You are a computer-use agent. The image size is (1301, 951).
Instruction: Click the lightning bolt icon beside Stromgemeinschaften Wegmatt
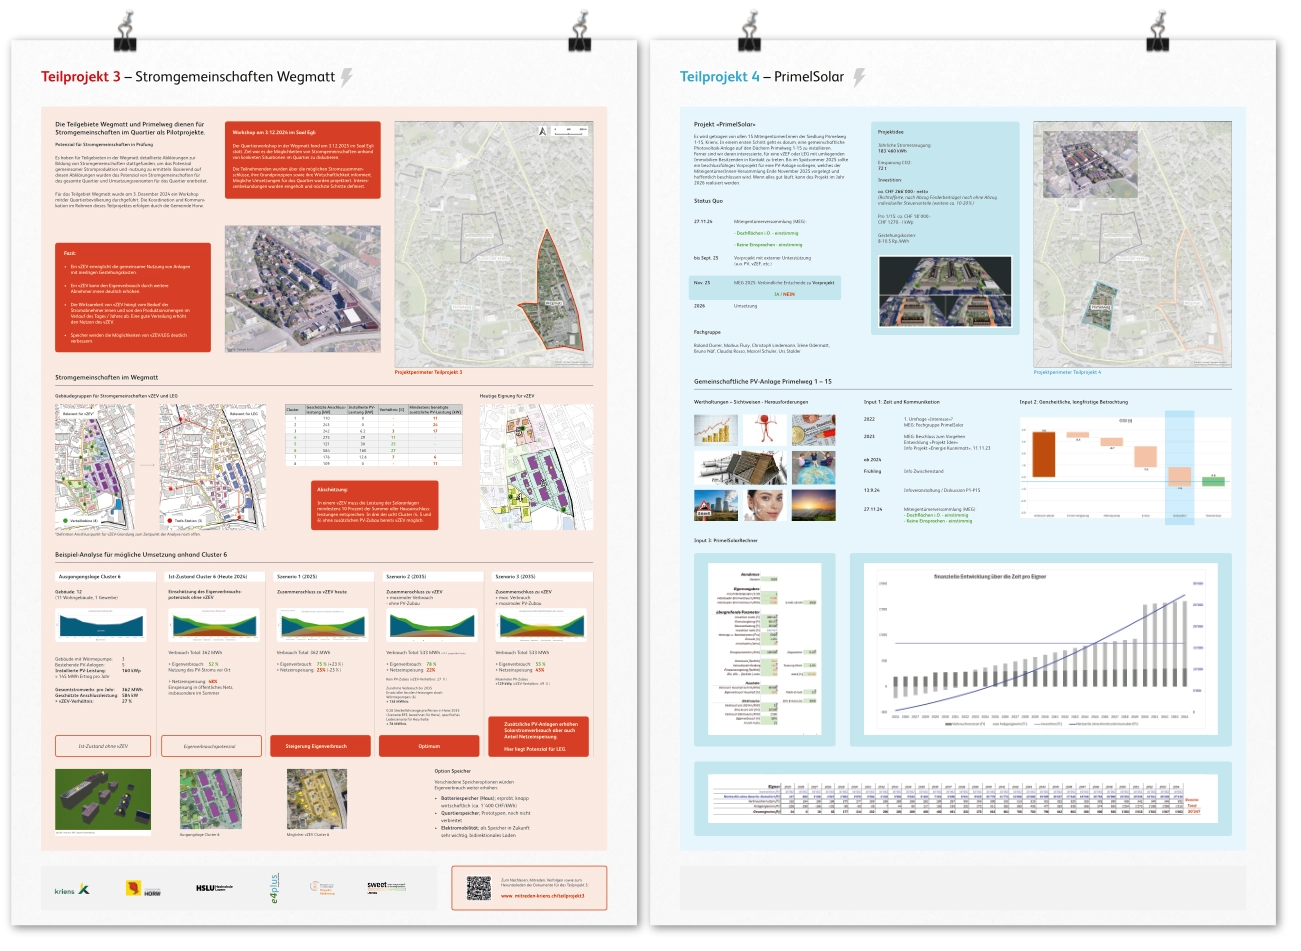coord(347,77)
